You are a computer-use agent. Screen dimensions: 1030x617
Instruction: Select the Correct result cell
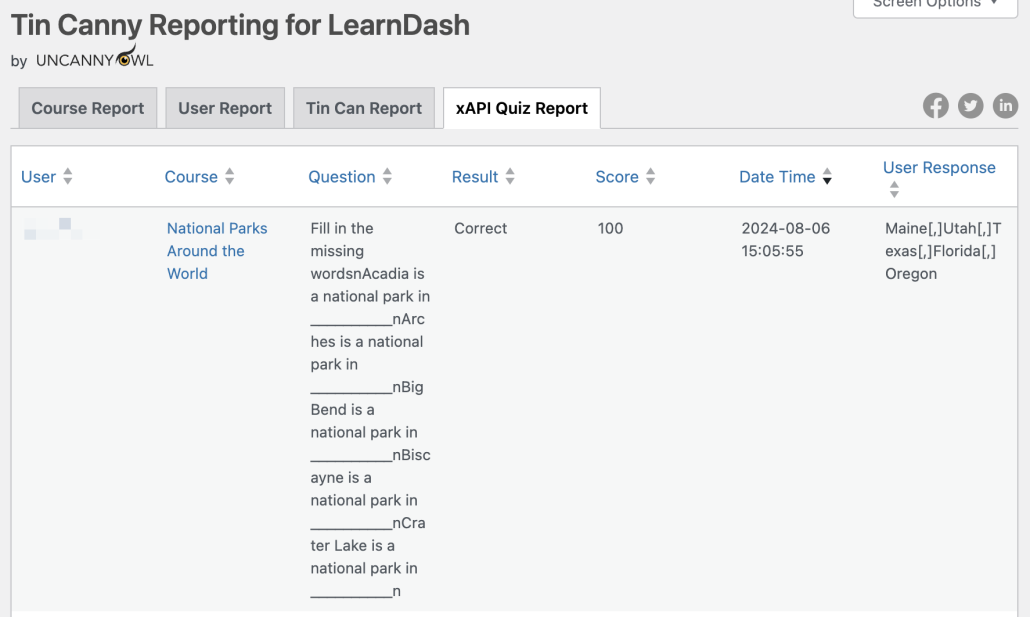(480, 228)
